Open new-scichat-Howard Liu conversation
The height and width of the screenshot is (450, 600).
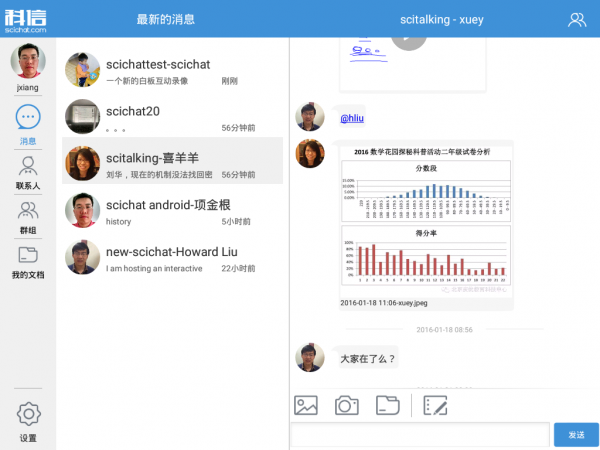[173, 258]
